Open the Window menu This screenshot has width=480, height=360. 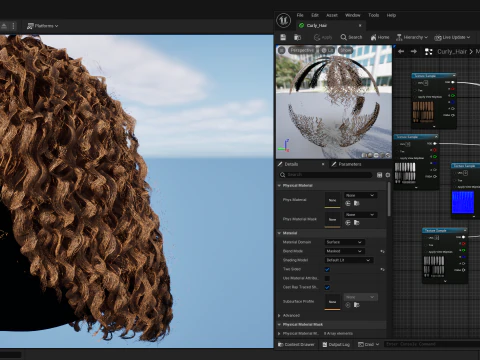353,15
